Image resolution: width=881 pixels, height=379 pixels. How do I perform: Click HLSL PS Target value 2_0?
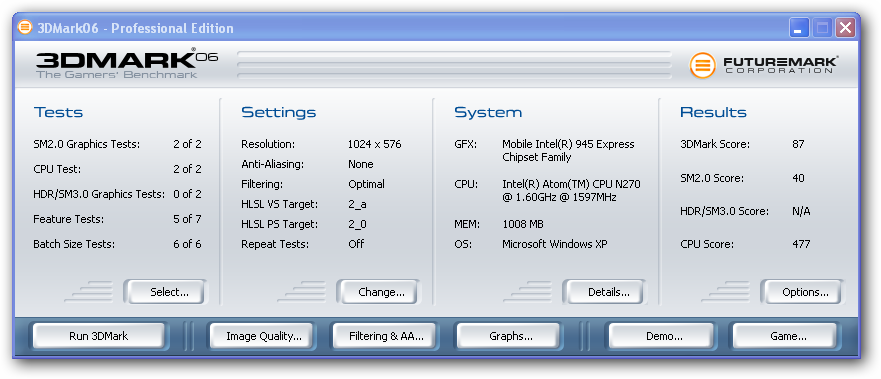tap(357, 224)
